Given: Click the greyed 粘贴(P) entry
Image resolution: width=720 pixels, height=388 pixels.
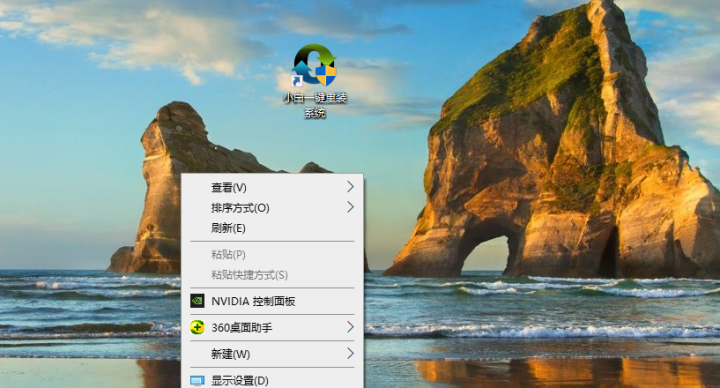Looking at the screenshot, I should 272,254.
